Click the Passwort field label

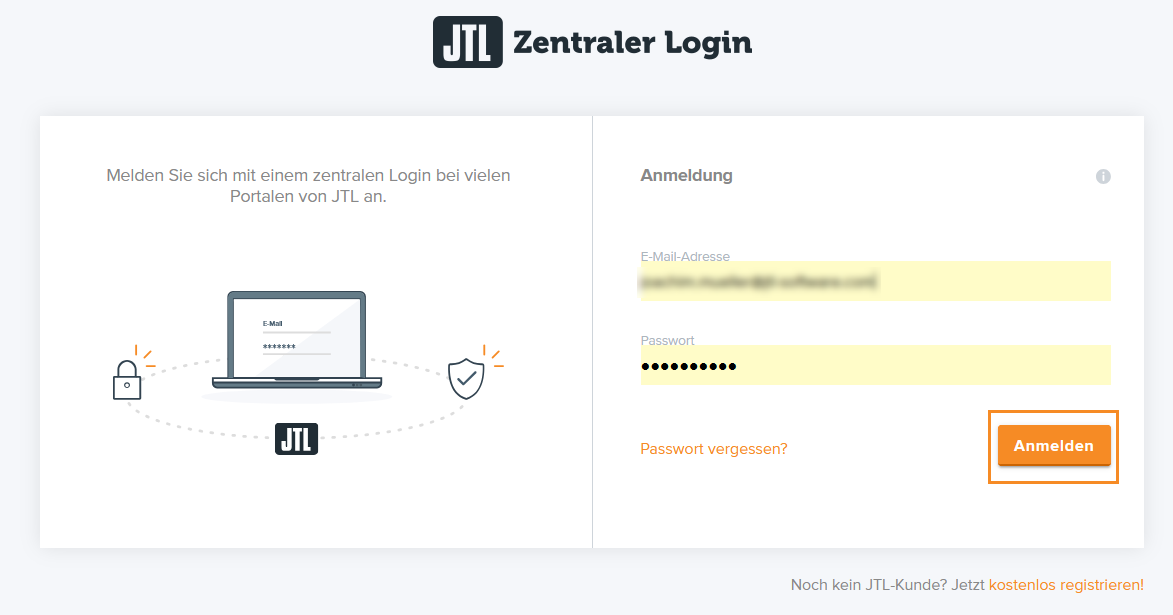(667, 341)
